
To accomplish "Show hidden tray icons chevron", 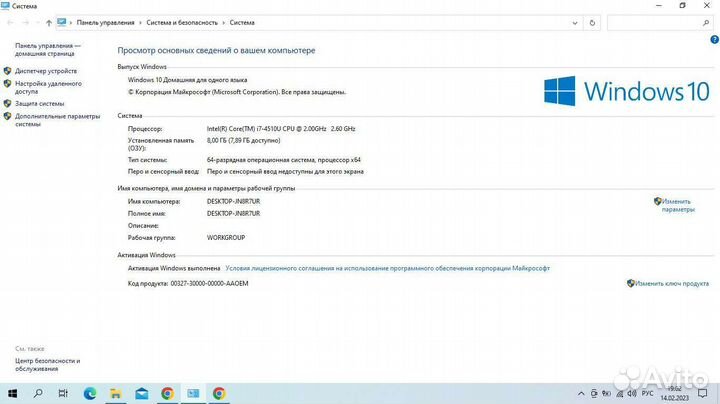I will coord(581,393).
